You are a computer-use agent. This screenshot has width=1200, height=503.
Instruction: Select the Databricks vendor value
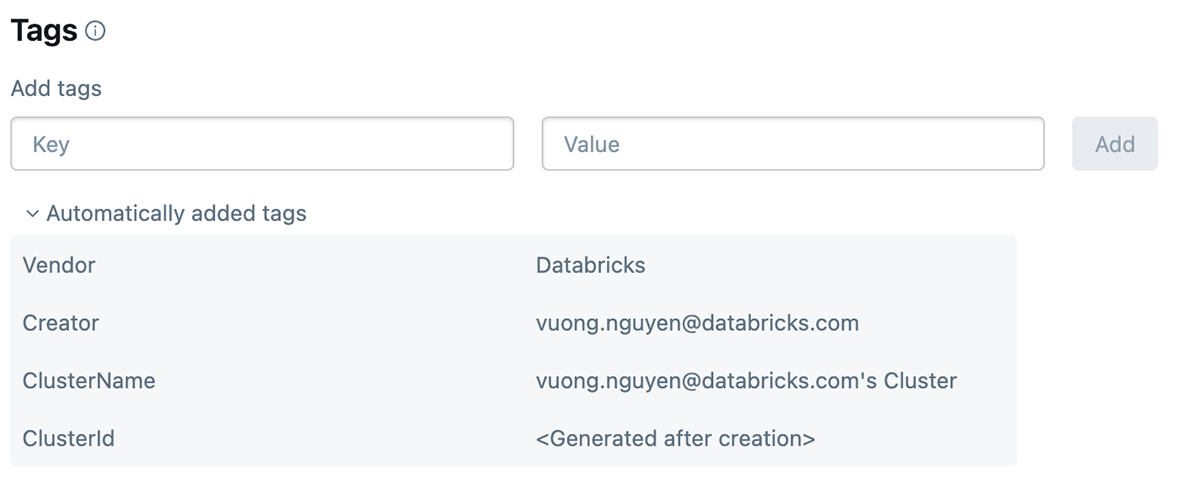[590, 265]
